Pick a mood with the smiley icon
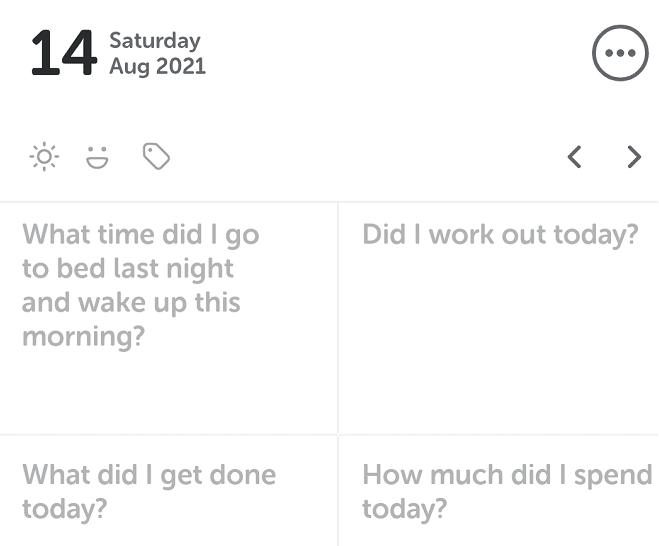This screenshot has width=659, height=546. [97, 157]
